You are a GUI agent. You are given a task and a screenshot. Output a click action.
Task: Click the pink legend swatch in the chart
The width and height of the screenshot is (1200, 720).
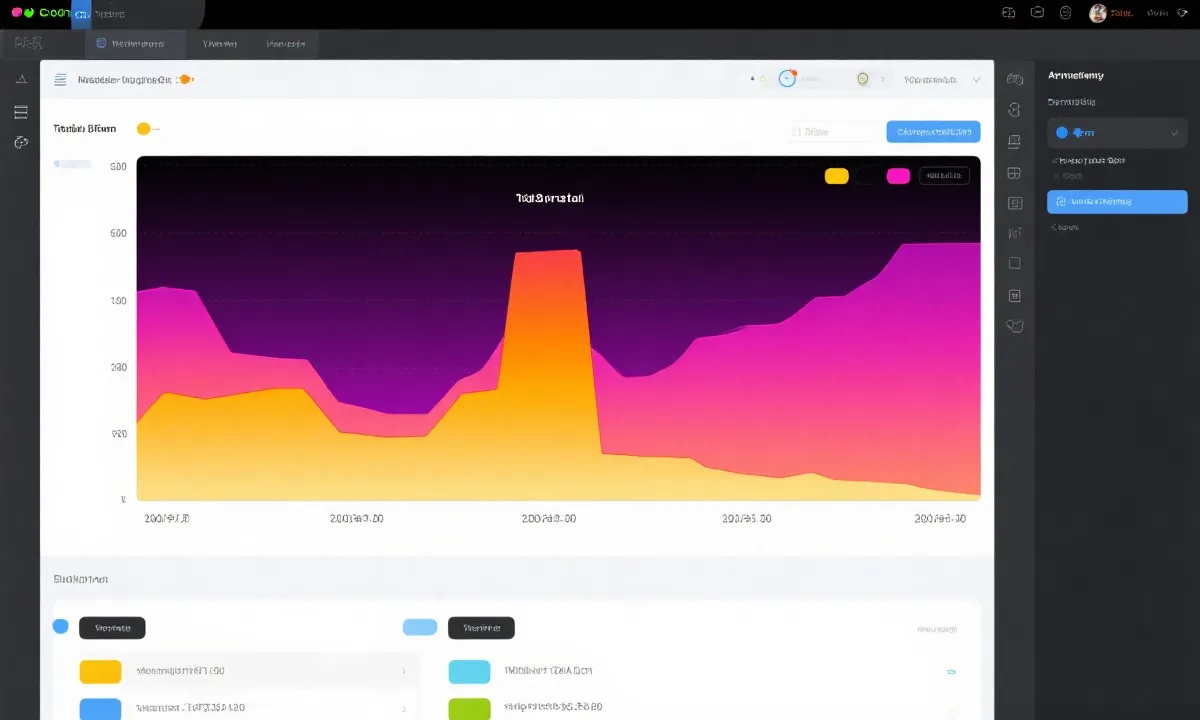[x=898, y=176]
